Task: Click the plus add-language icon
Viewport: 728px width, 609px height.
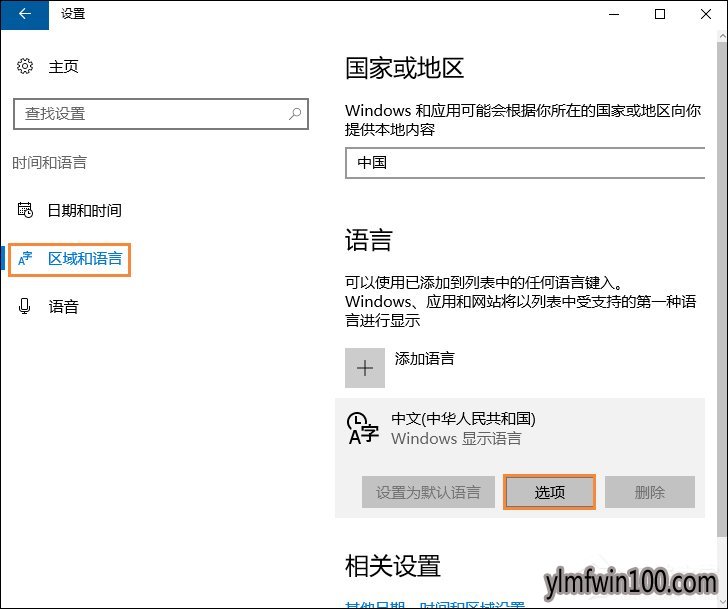Action: click(x=365, y=368)
